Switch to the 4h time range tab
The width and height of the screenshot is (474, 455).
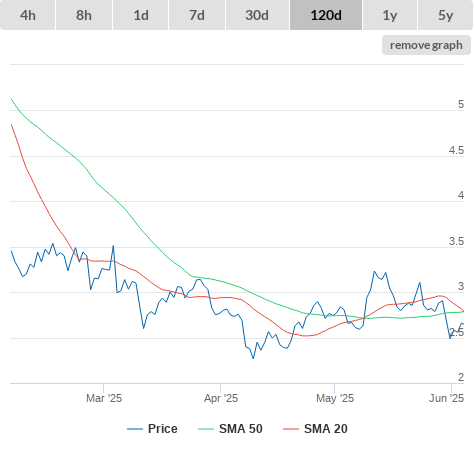point(28,15)
